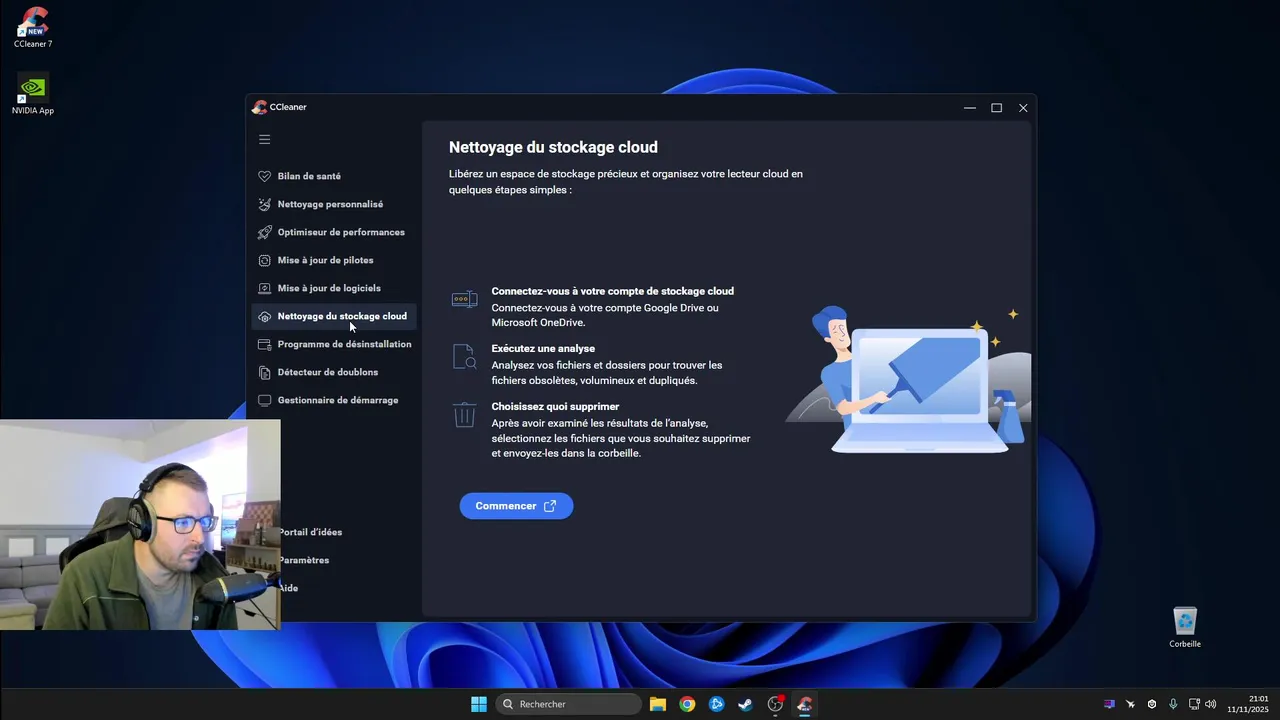Open the Corbeille recycle bin icon
The width and height of the screenshot is (1280, 720).
pos(1185,627)
